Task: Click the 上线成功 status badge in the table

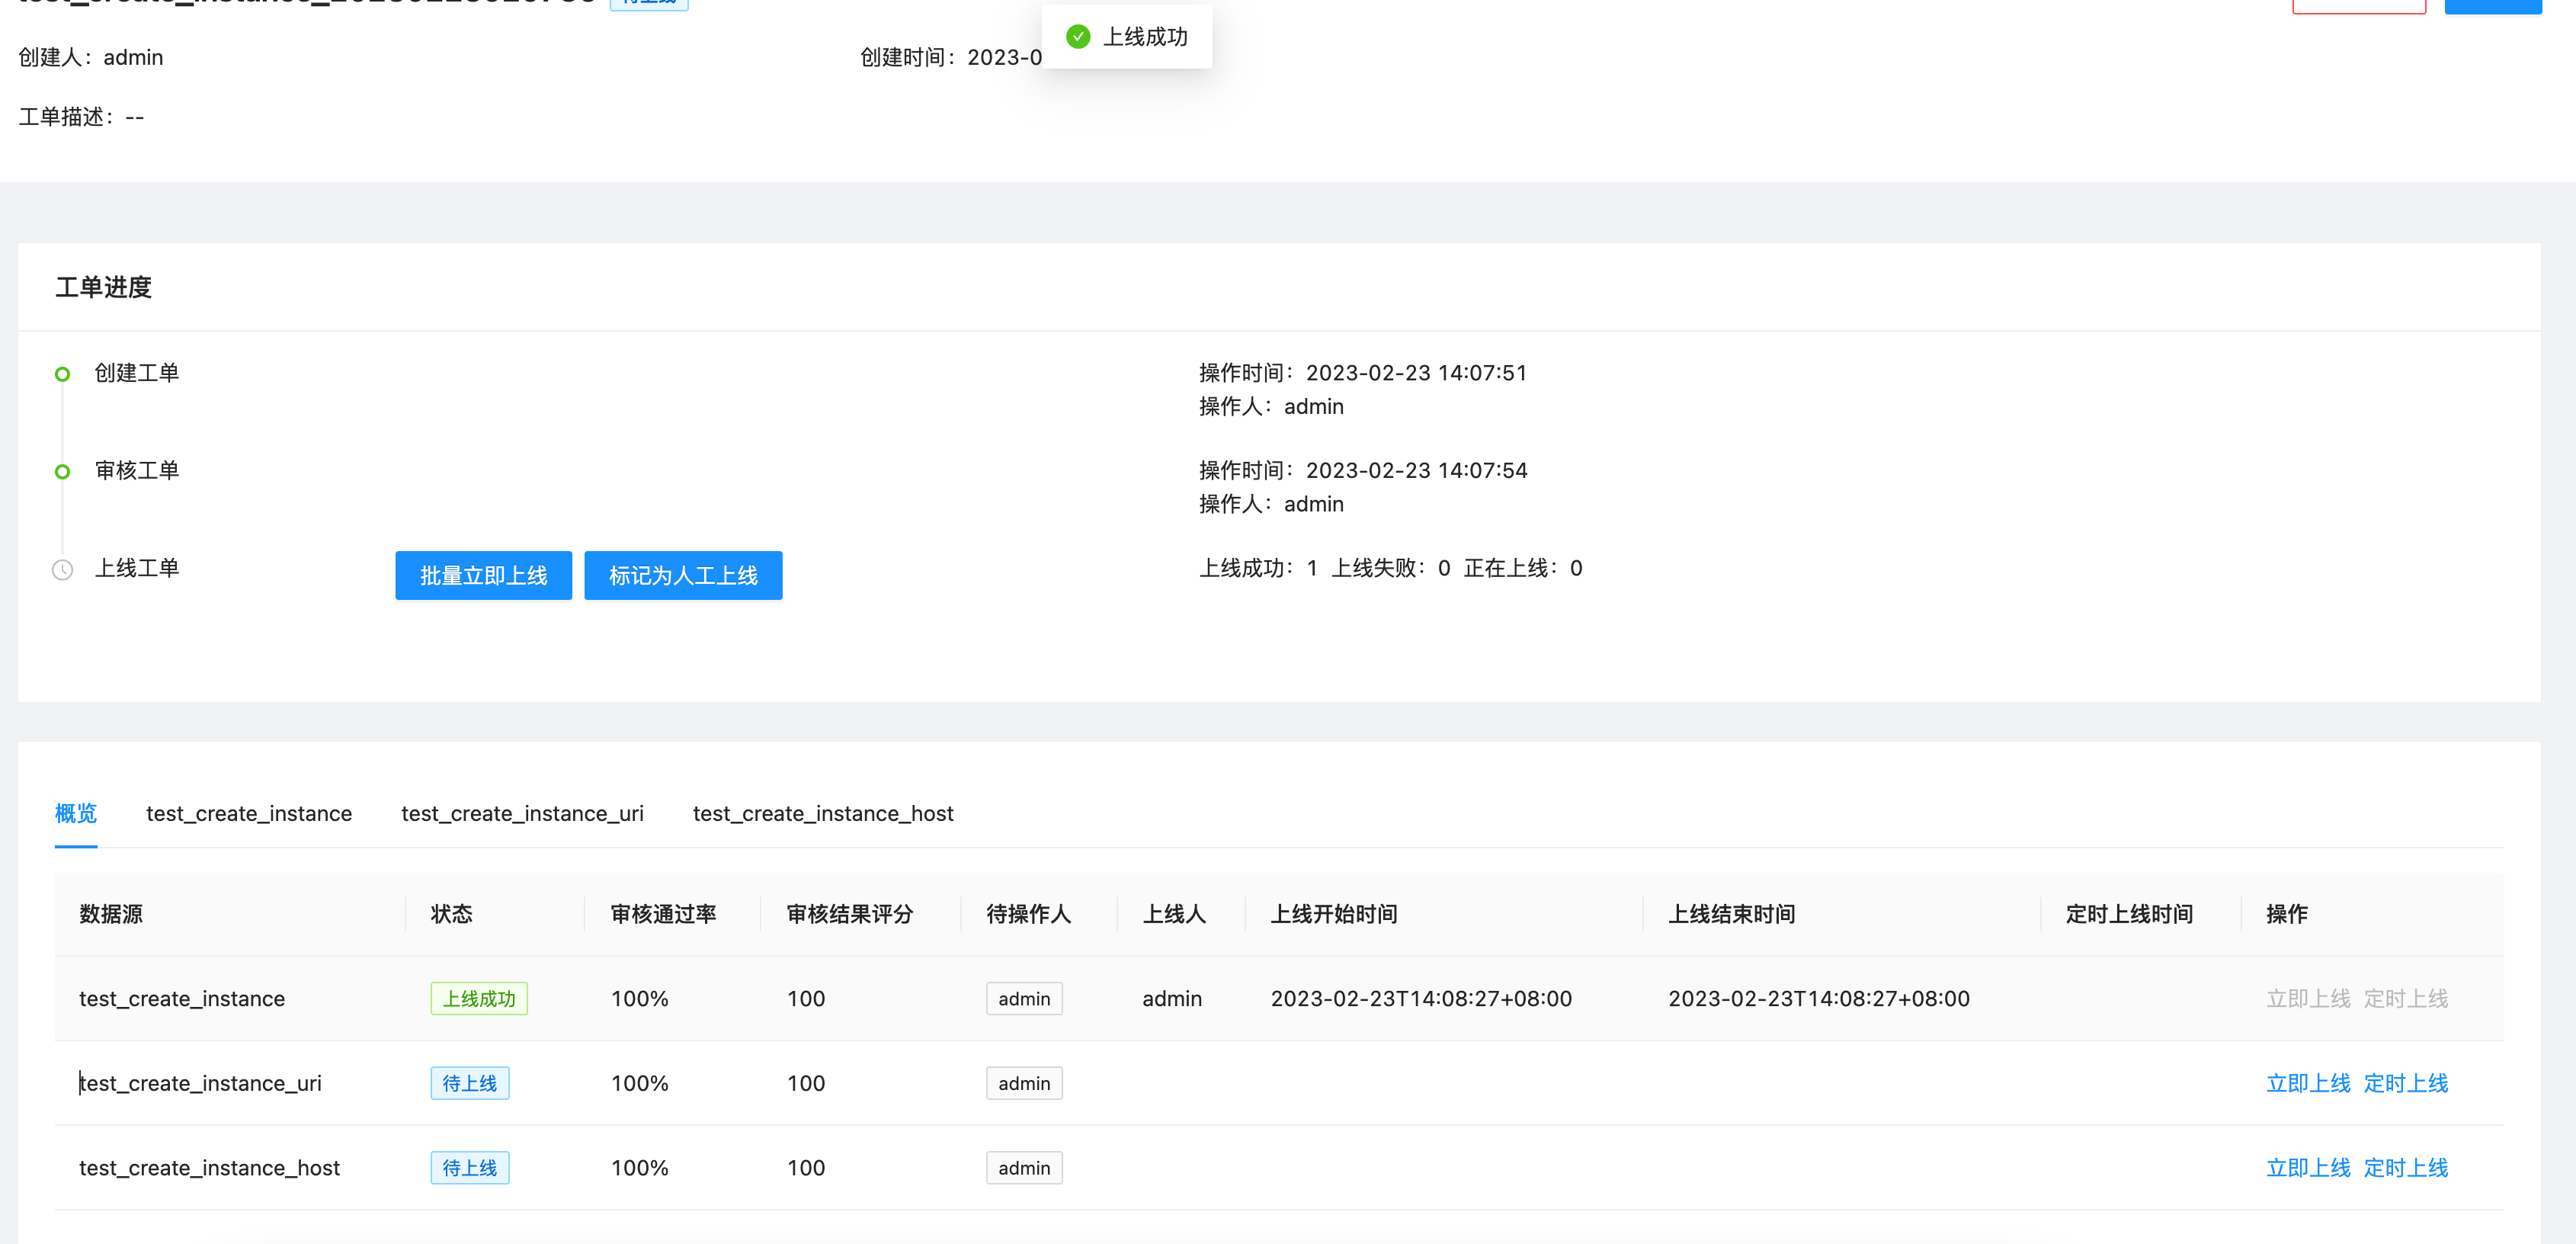Action: coord(478,998)
